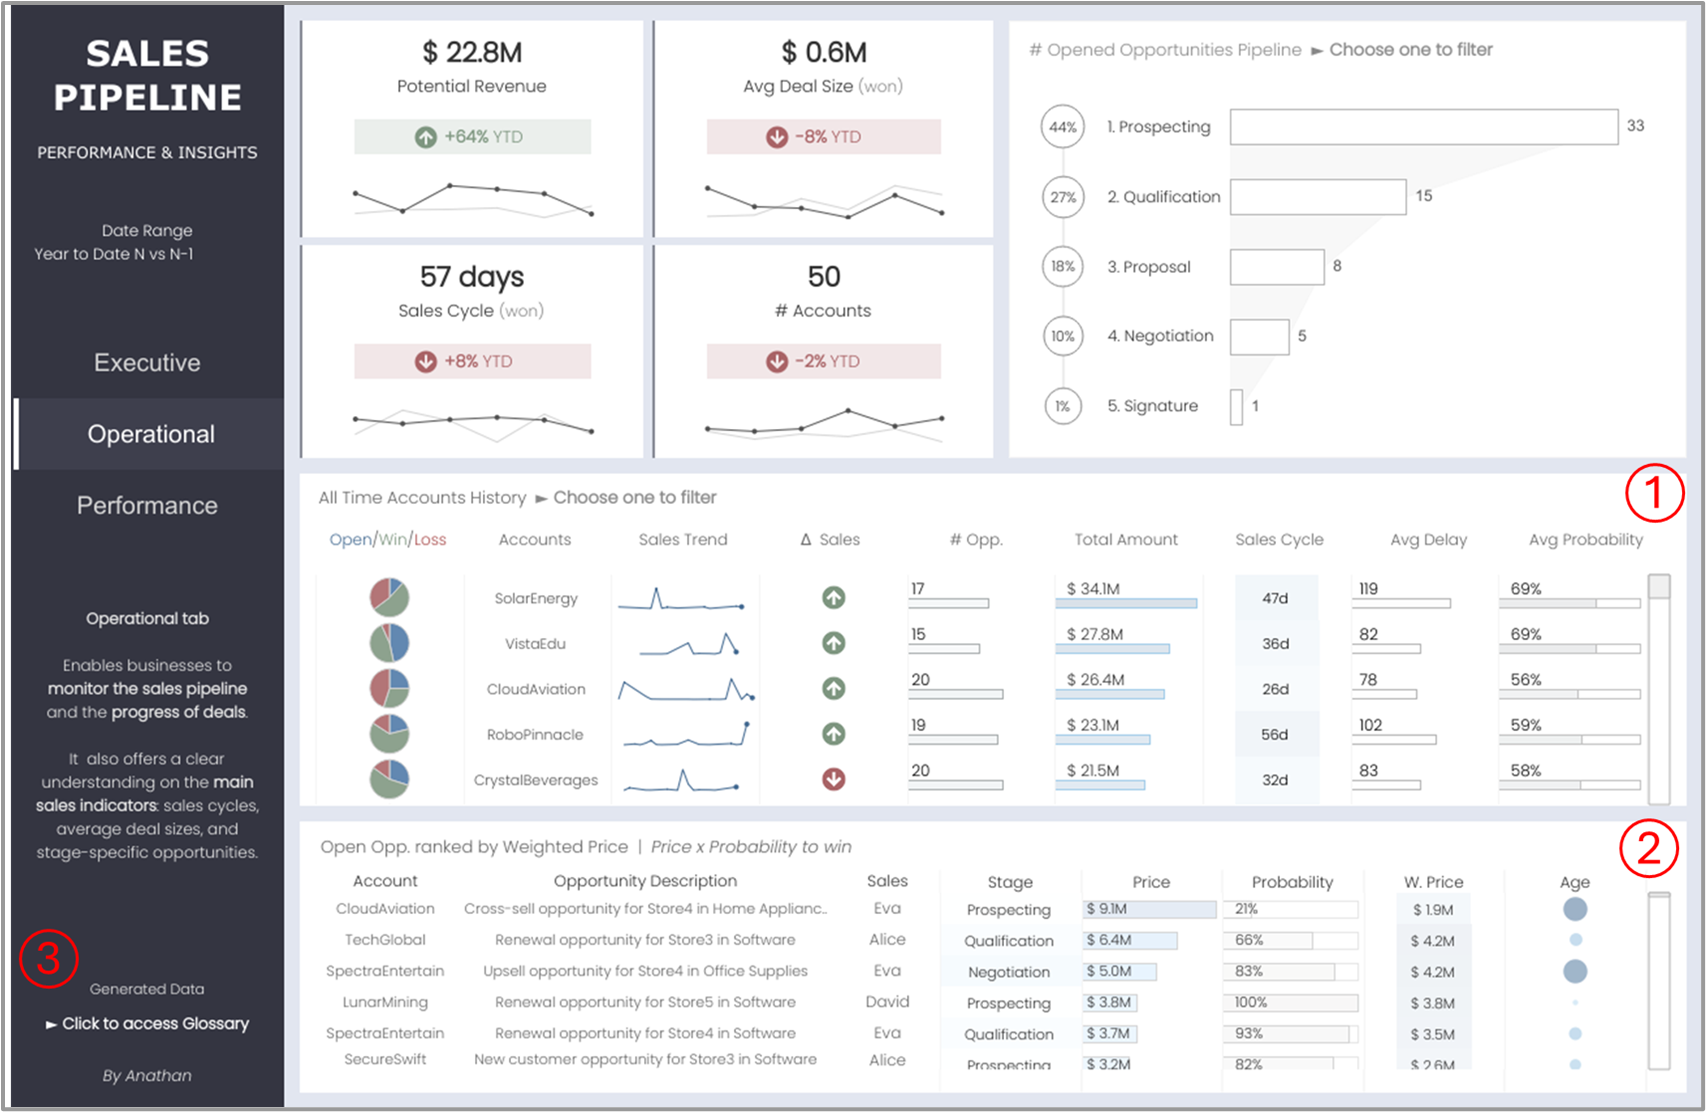The width and height of the screenshot is (1706, 1112).
Task: Click the green up arrow for VistaEdu
Action: coord(833,643)
